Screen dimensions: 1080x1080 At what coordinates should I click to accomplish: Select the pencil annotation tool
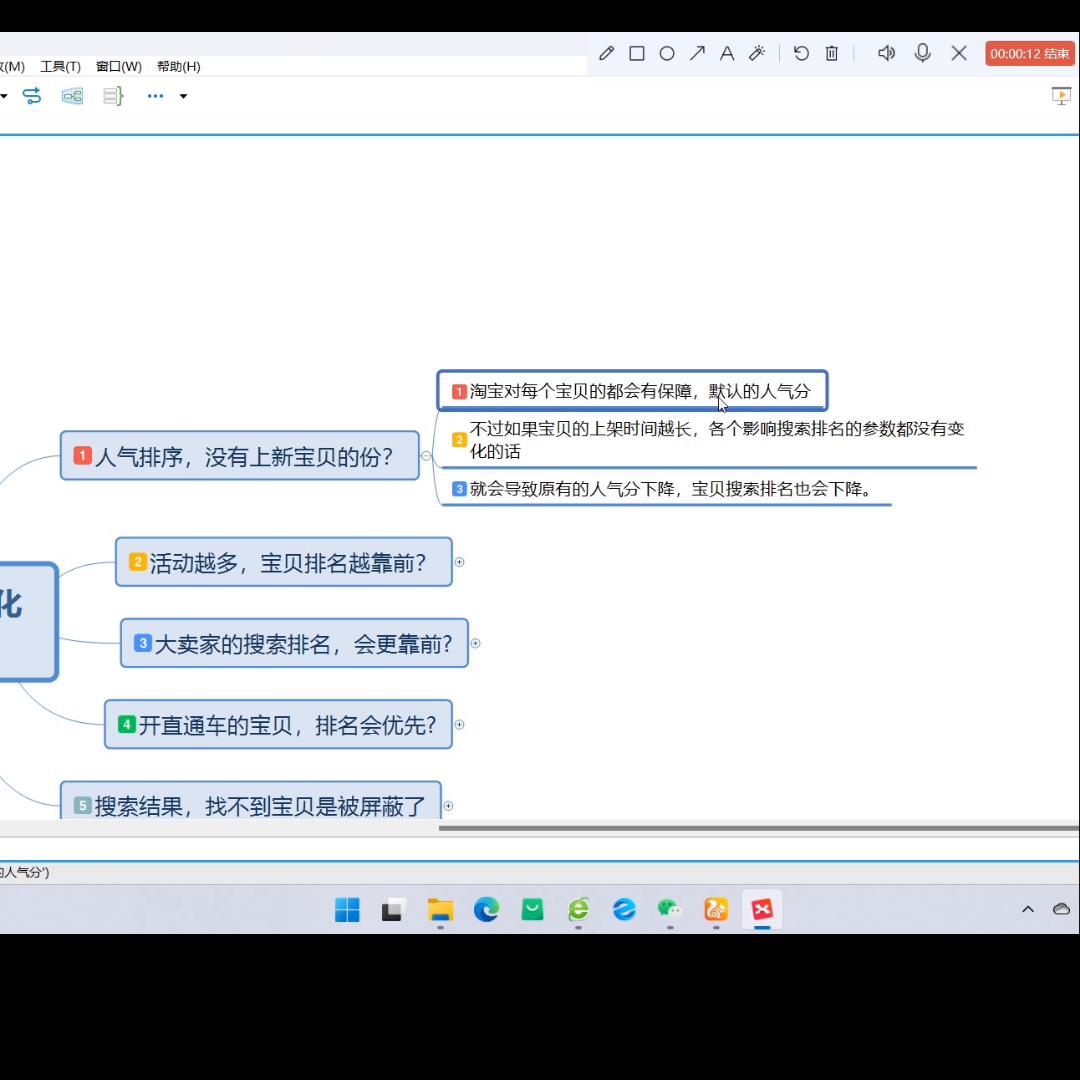pyautogui.click(x=606, y=53)
